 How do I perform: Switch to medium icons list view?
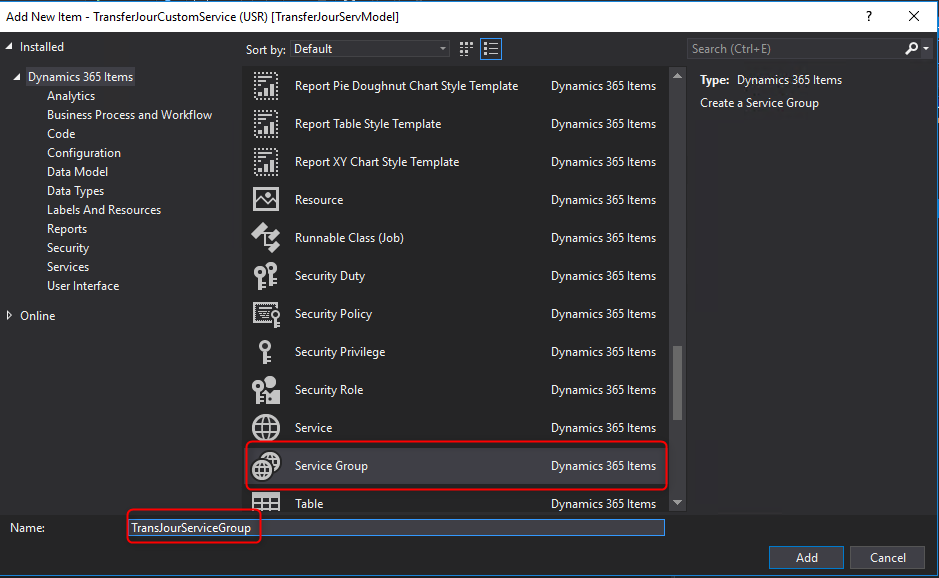490,49
